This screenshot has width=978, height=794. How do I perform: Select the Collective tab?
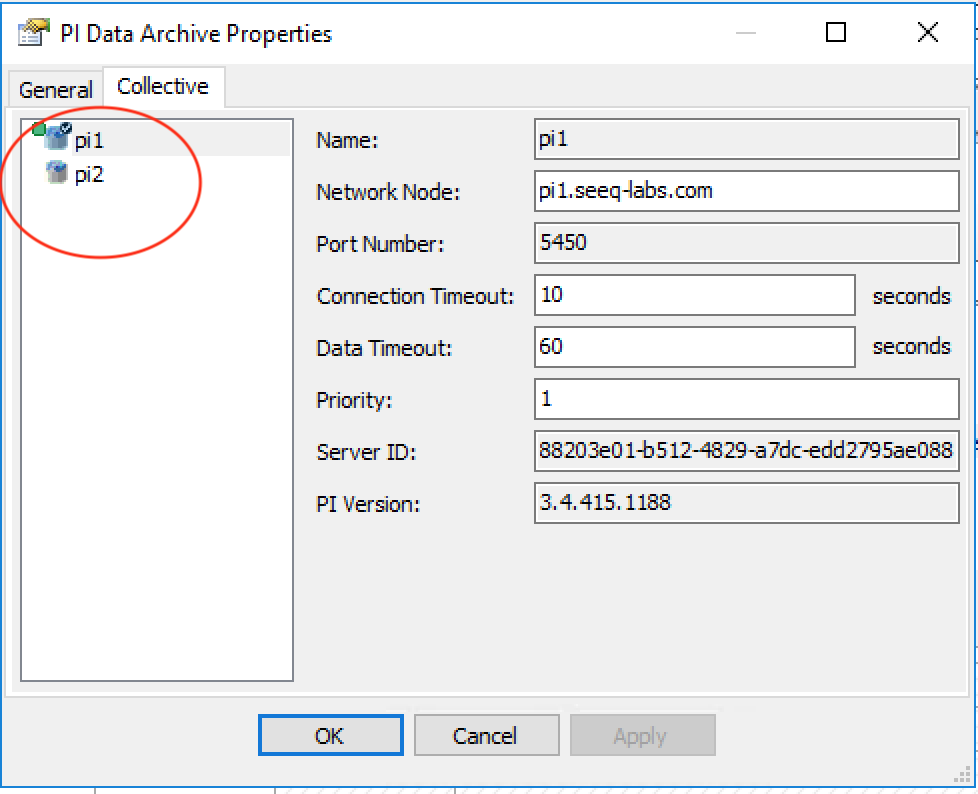[x=163, y=87]
